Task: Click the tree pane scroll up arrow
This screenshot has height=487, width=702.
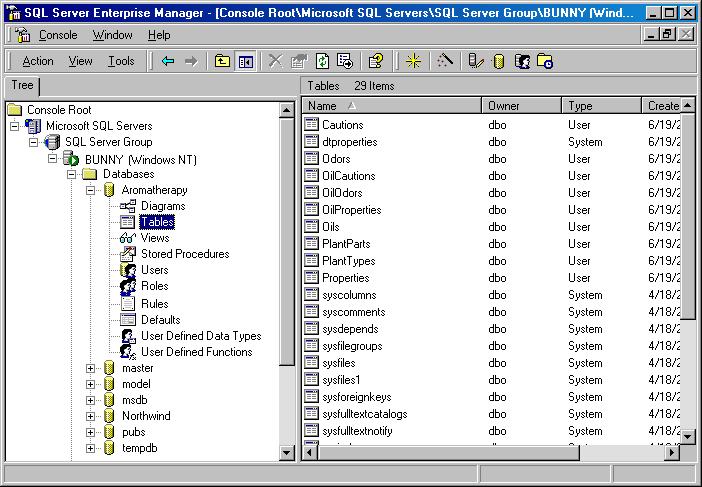Action: [x=287, y=110]
